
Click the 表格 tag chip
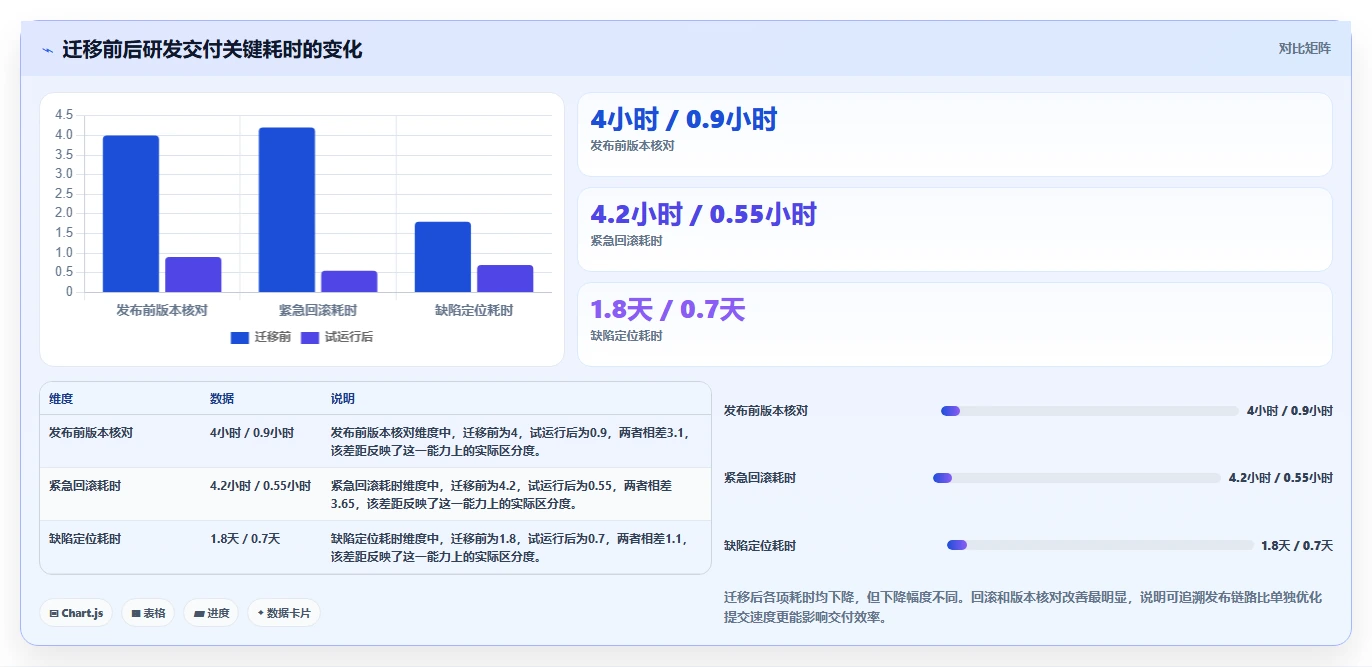pos(148,613)
